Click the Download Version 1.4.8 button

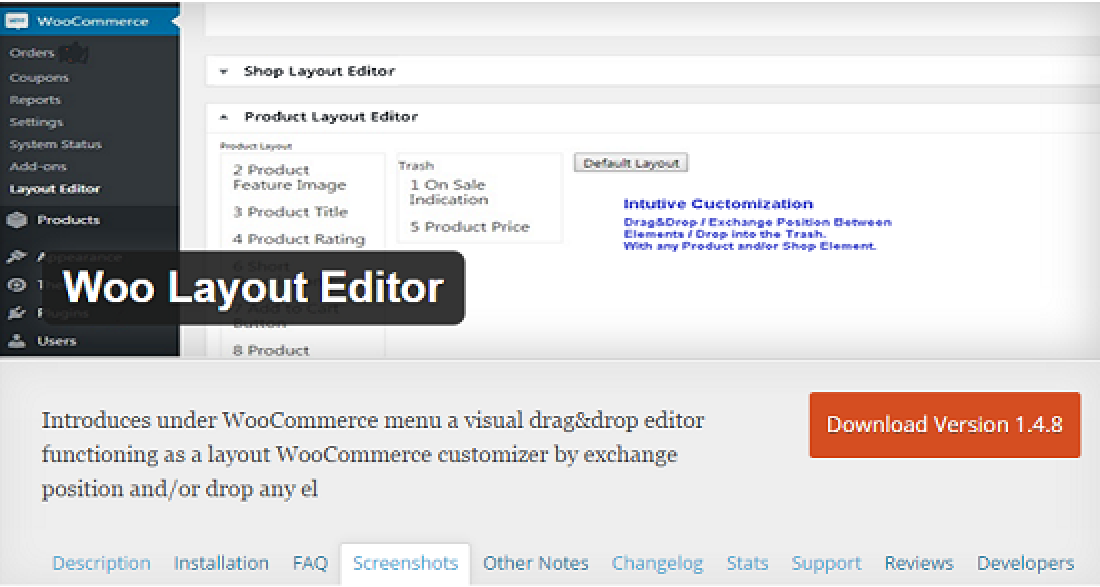coord(945,425)
